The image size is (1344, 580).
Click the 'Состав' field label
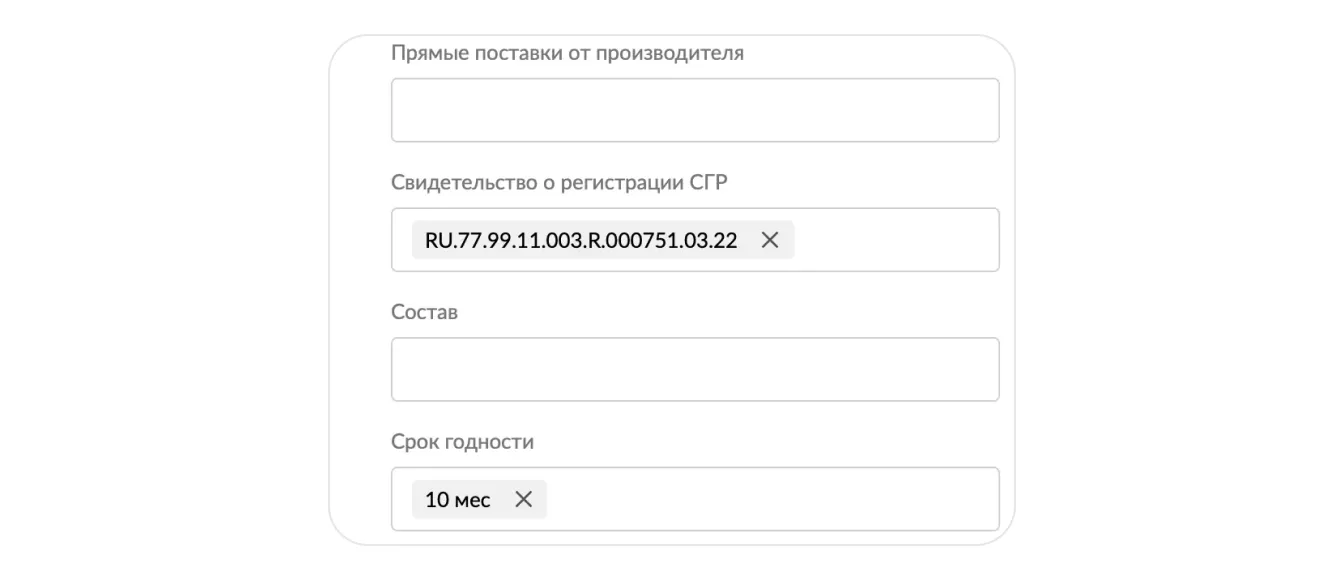[424, 312]
